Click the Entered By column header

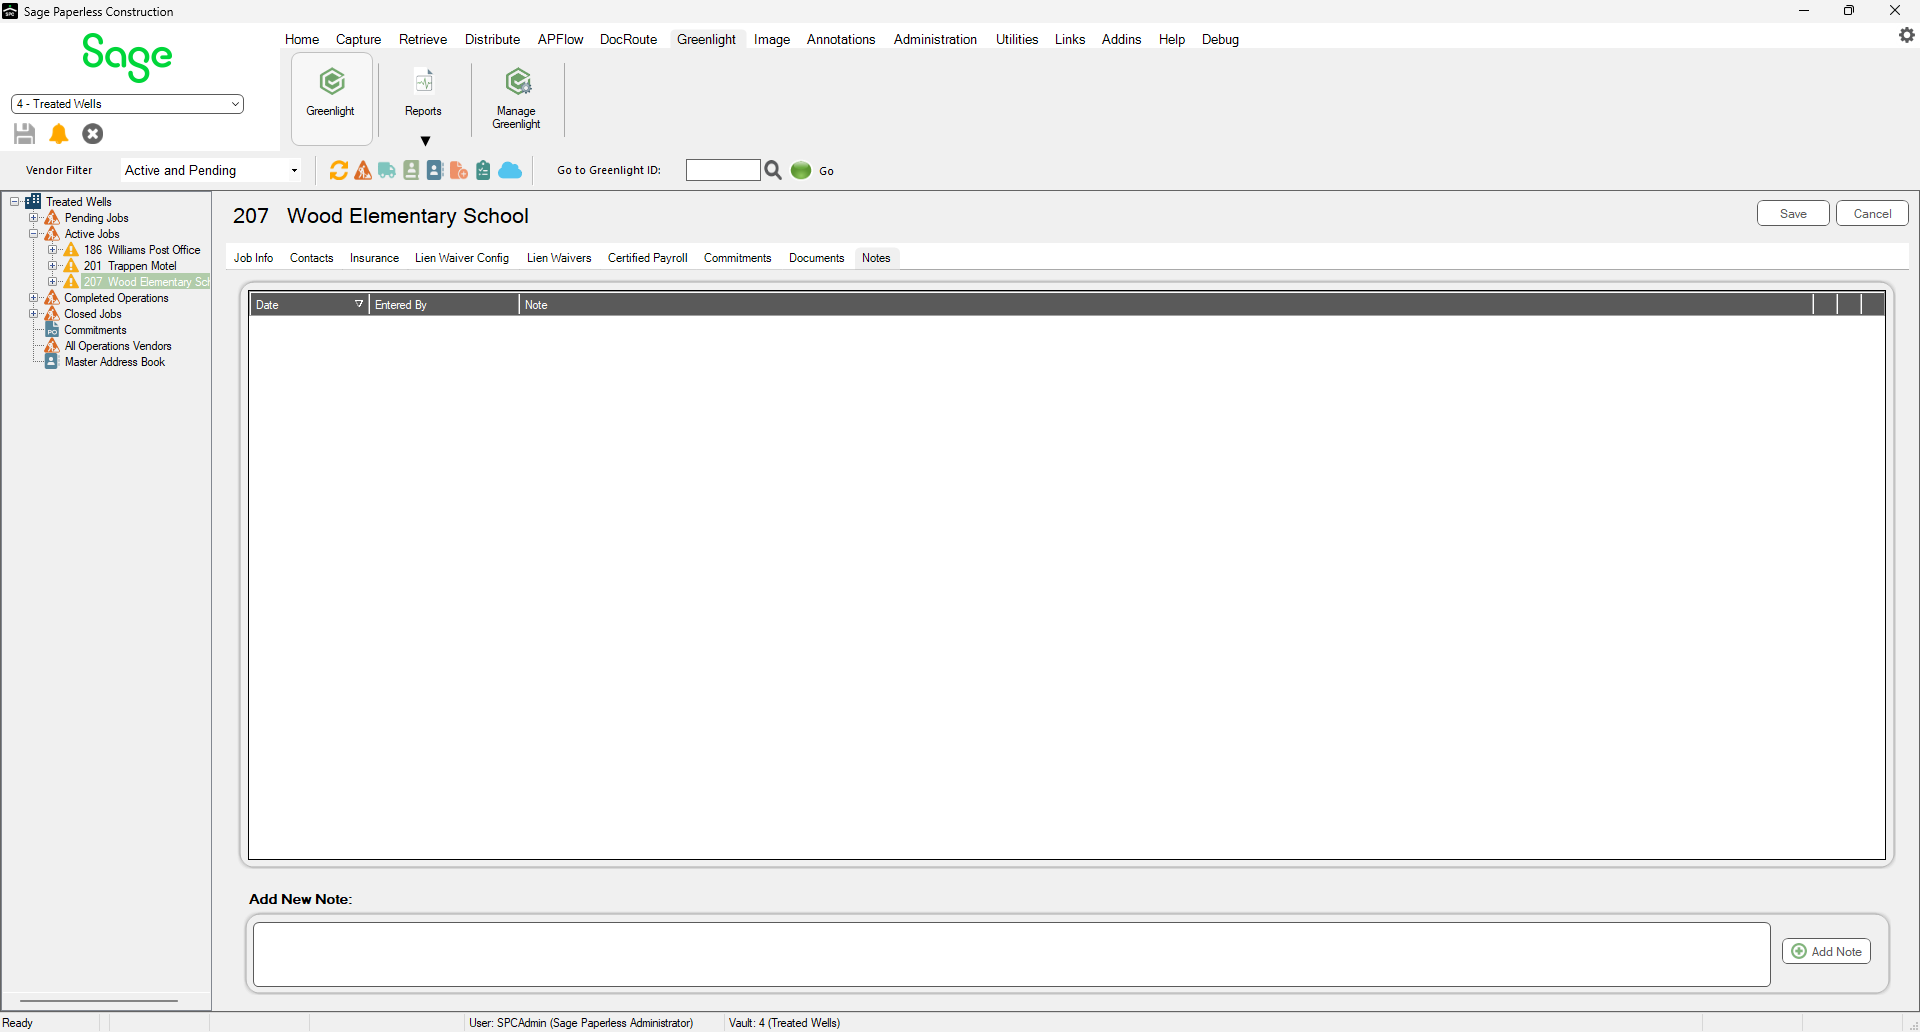(x=444, y=304)
